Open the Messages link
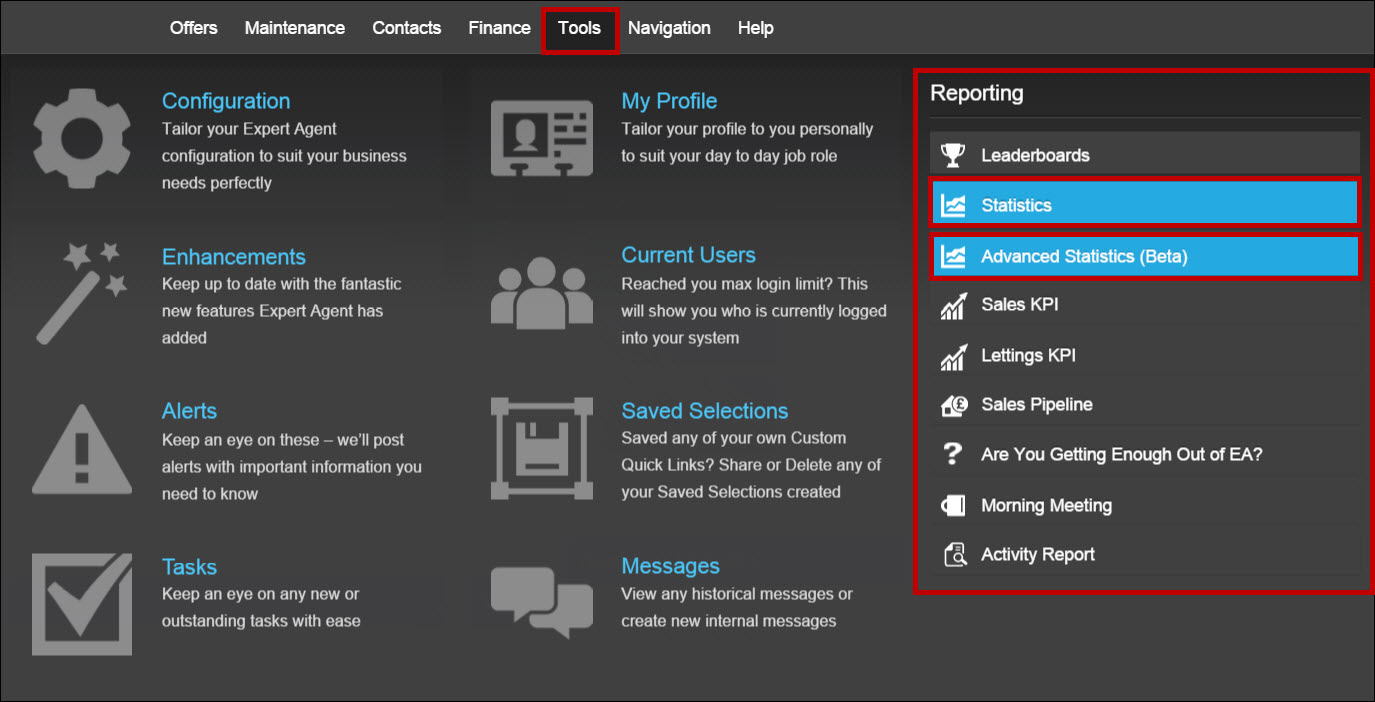This screenshot has height=702, width=1375. coord(670,566)
